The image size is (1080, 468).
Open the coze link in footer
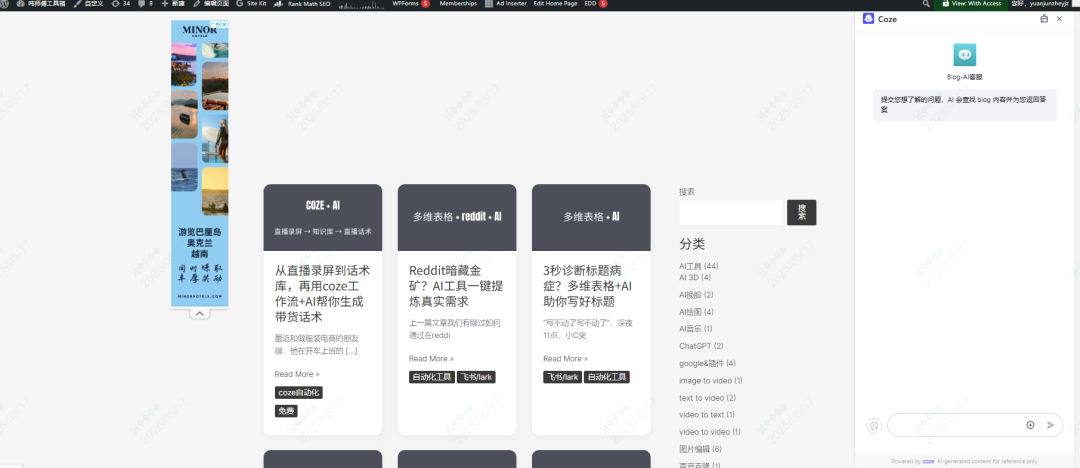click(928, 461)
